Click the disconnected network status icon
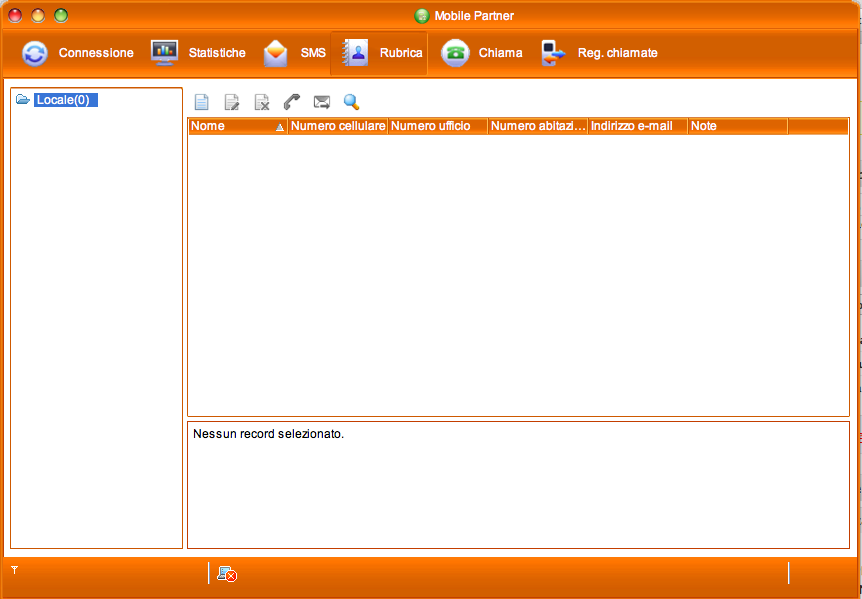The height and width of the screenshot is (599, 862). [227, 573]
